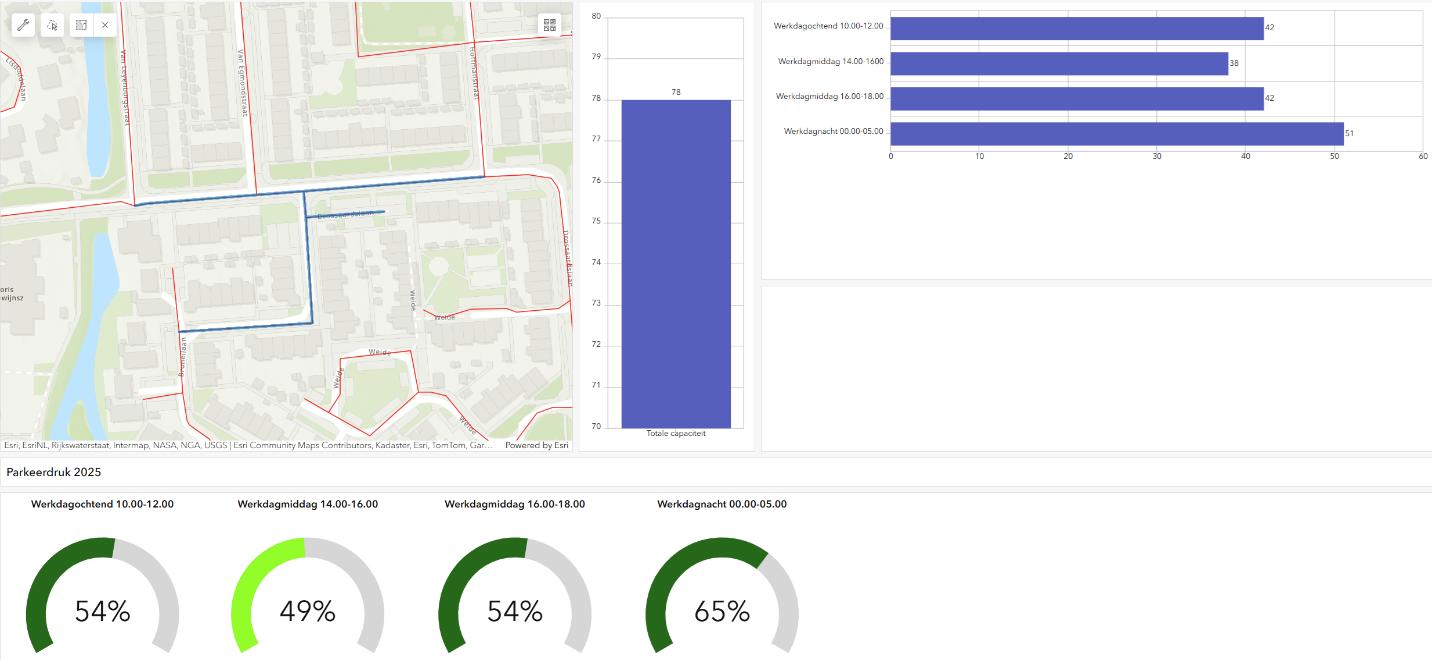
Task: Select the Werkdagnacht 00.00-05.00 bar with 51
Action: (1116, 134)
